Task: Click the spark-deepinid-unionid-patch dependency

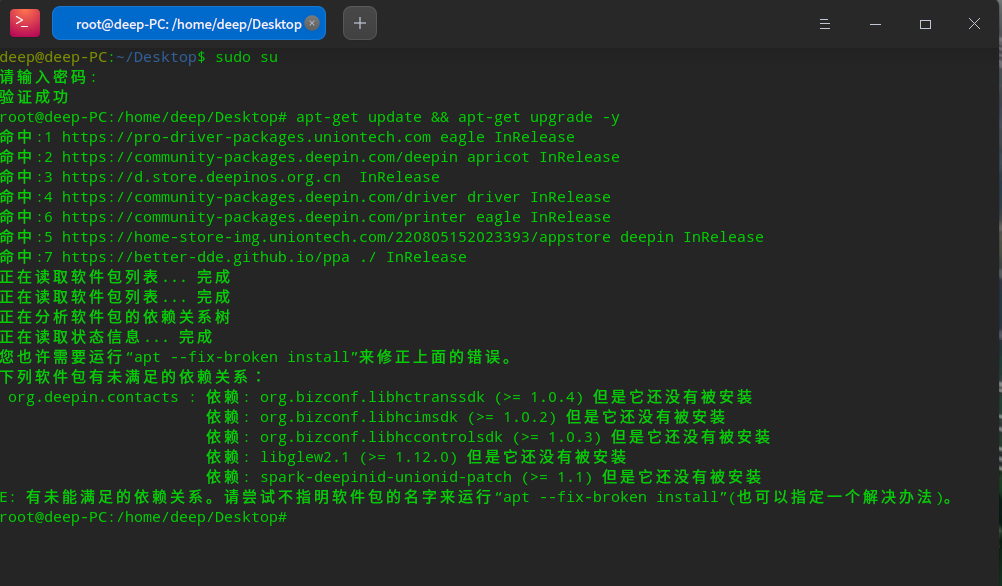Action: click(386, 477)
